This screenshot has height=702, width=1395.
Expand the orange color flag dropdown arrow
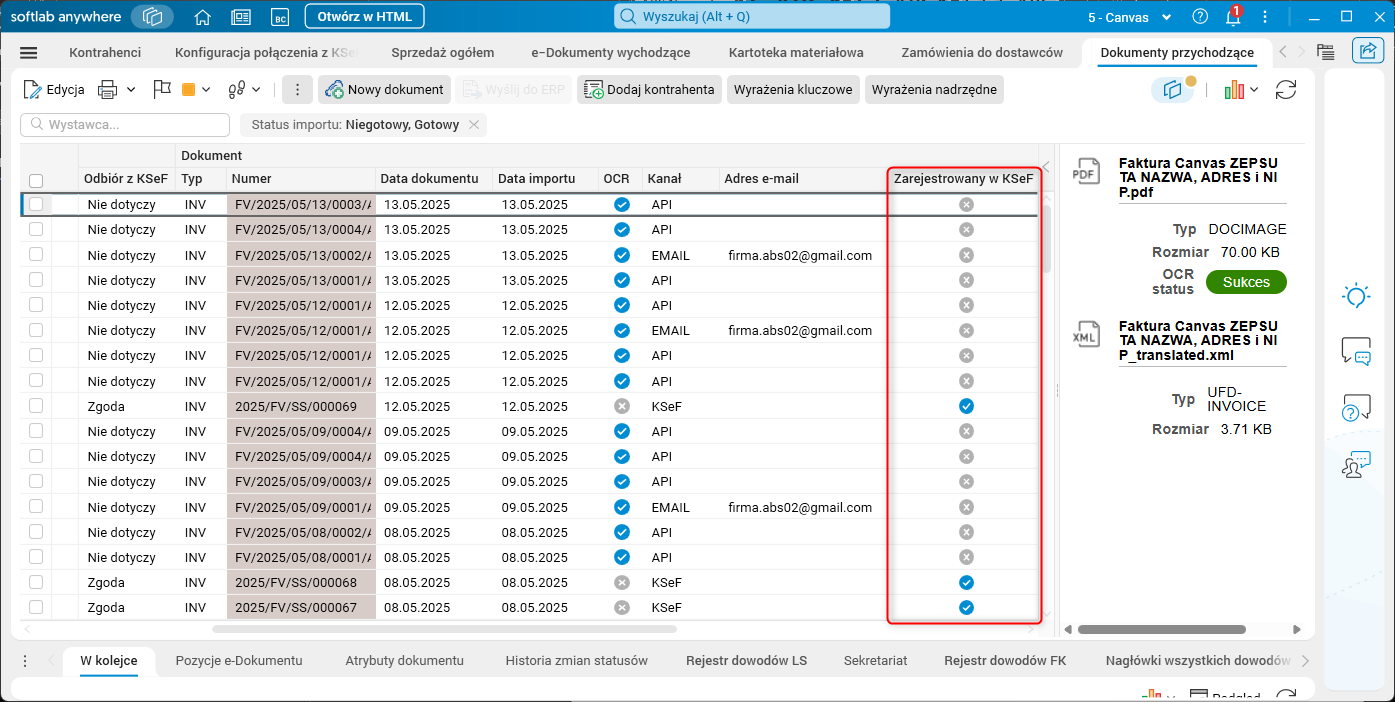click(x=206, y=90)
